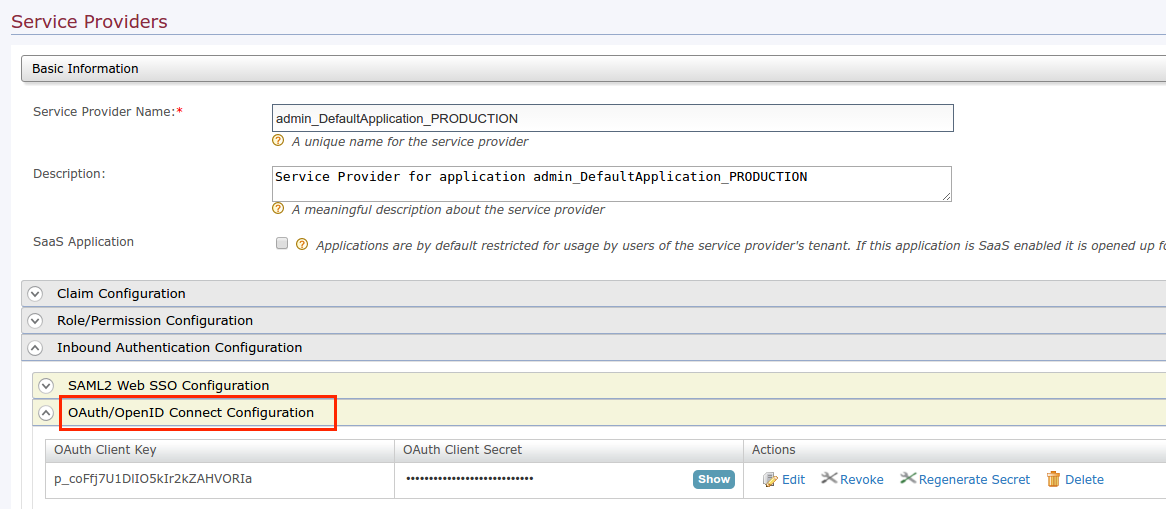Expand the Claim Configuration section
Viewport: 1166px width, 509px height.
pyautogui.click(x=36, y=294)
